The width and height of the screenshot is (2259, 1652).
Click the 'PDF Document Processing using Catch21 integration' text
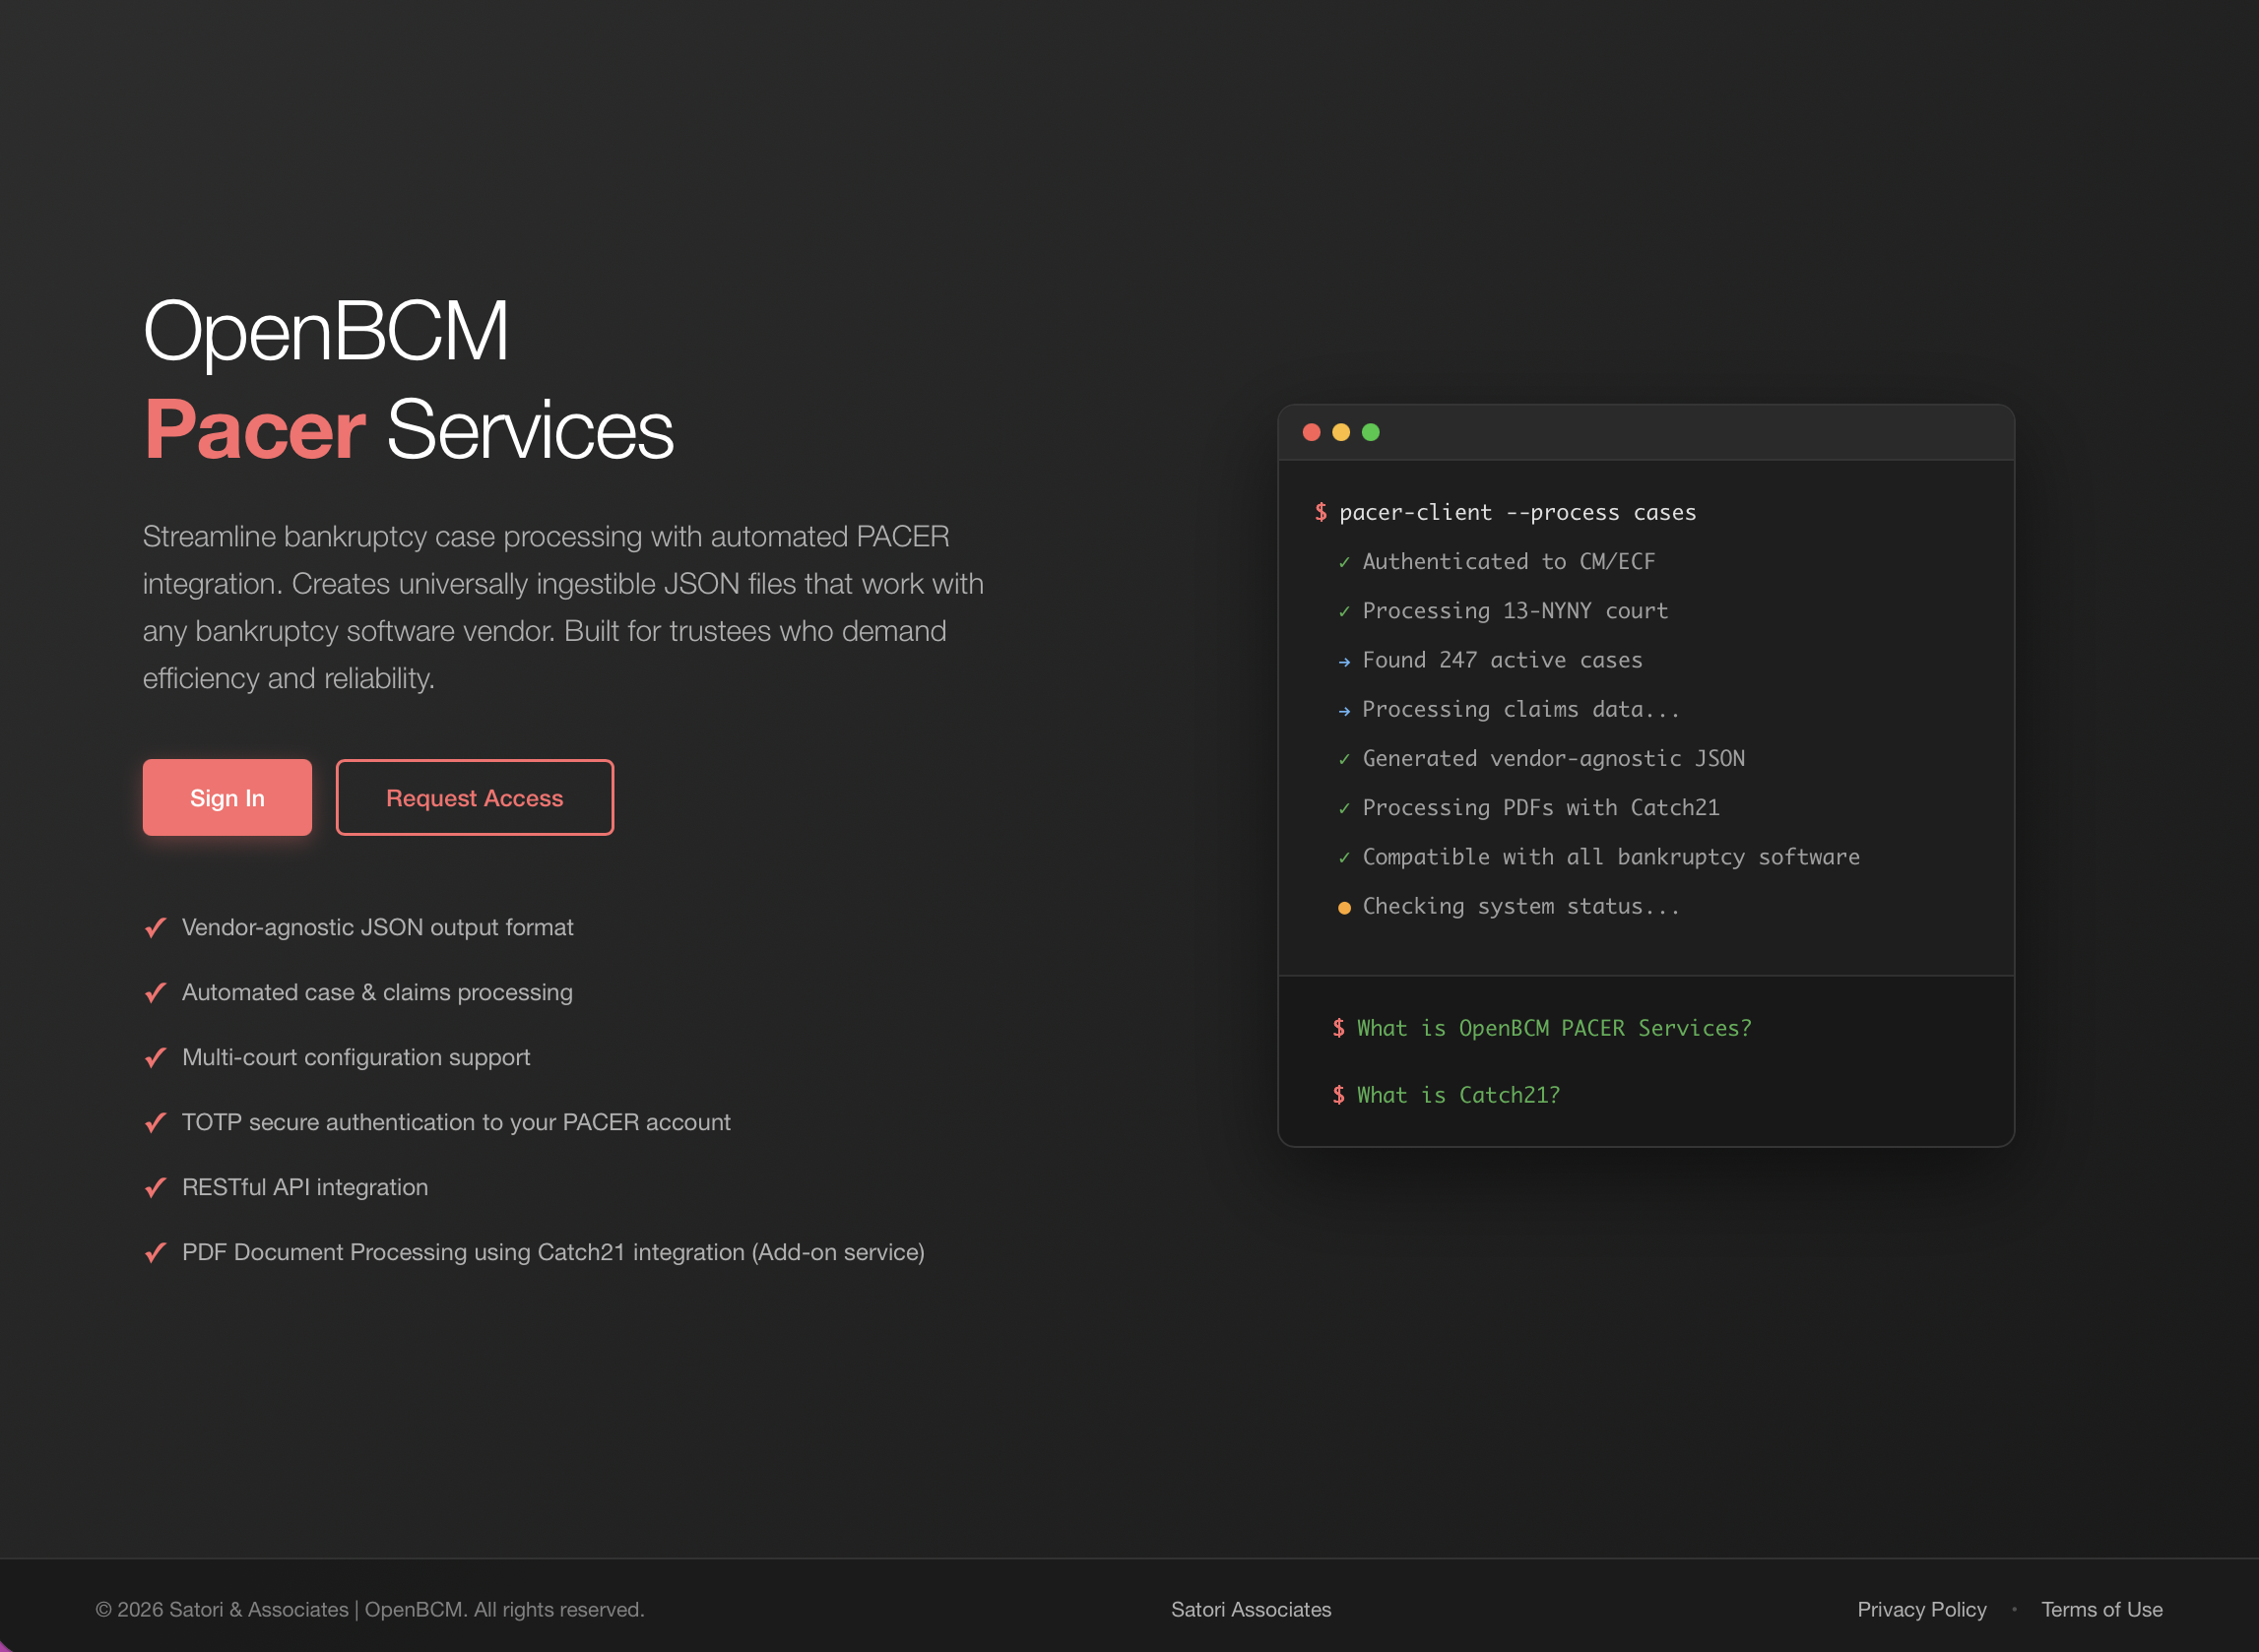(553, 1252)
